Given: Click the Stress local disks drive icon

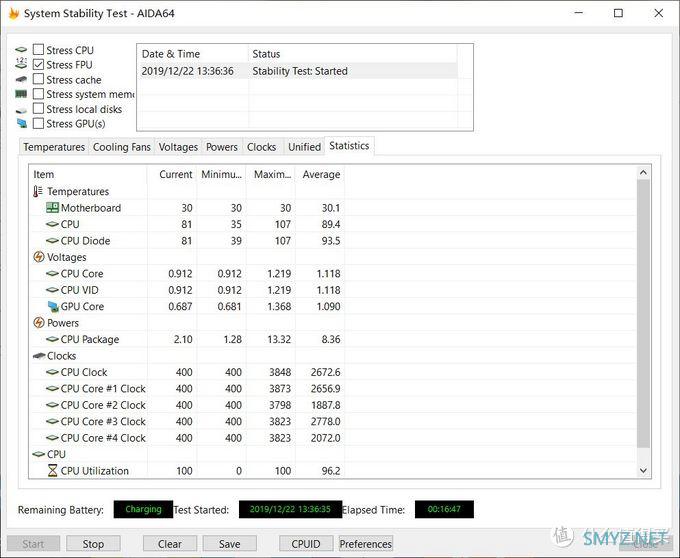Looking at the screenshot, I should coord(21,110).
